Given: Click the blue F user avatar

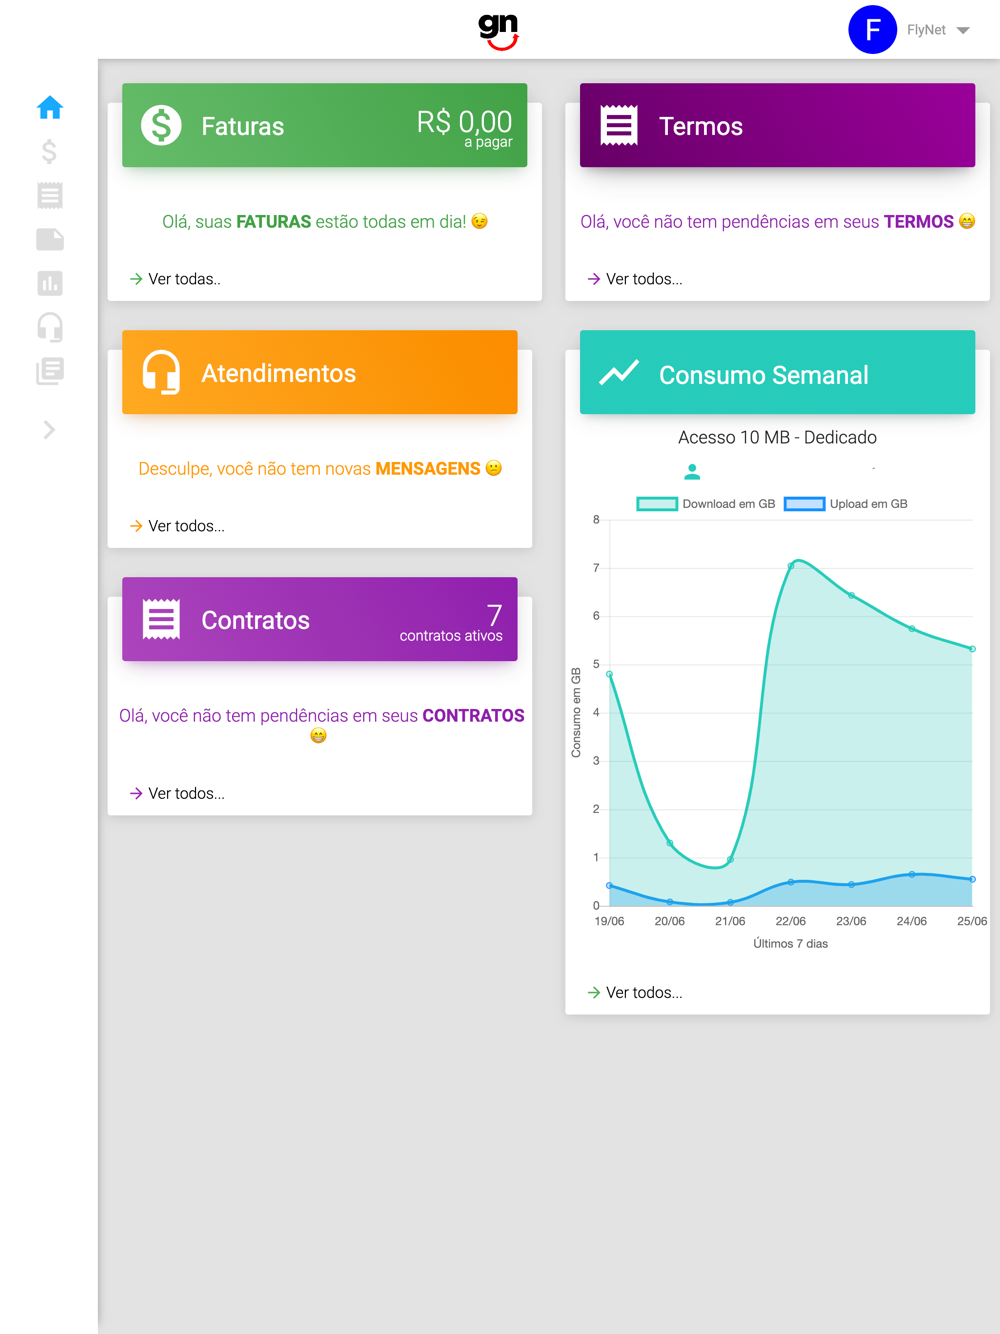Looking at the screenshot, I should coord(872,29).
